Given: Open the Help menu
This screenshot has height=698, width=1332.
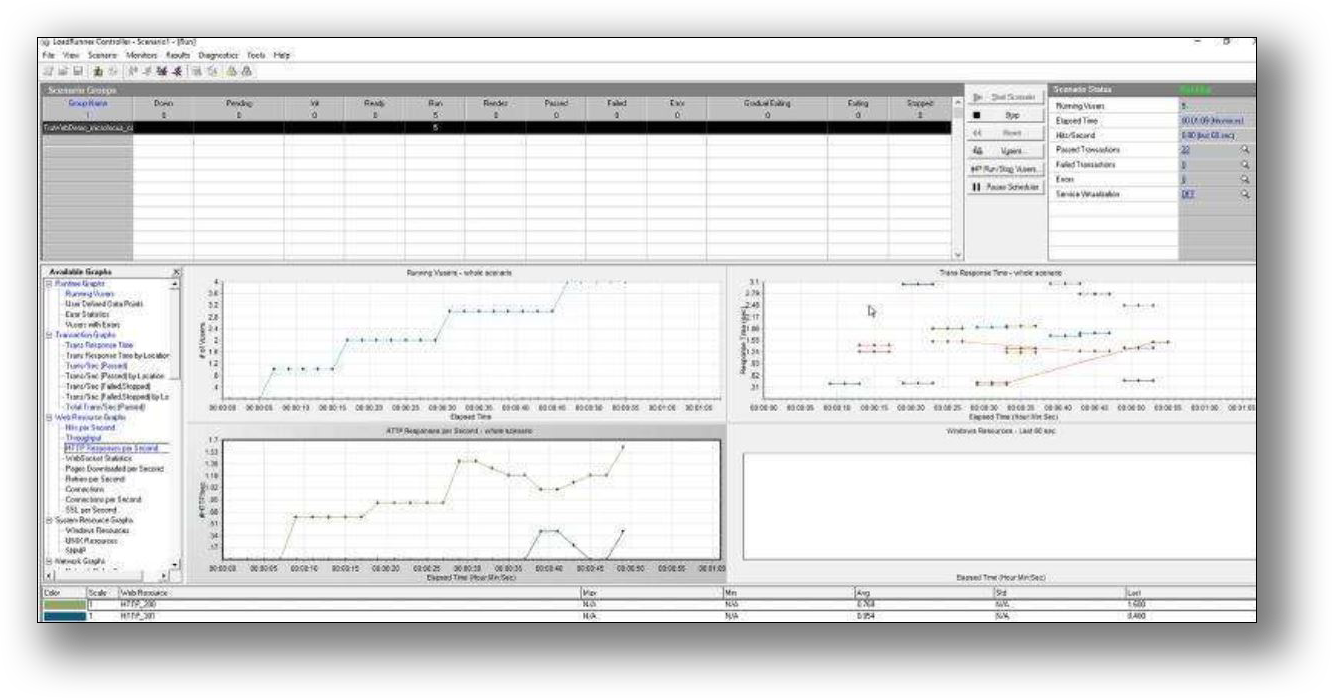Looking at the screenshot, I should 282,56.
